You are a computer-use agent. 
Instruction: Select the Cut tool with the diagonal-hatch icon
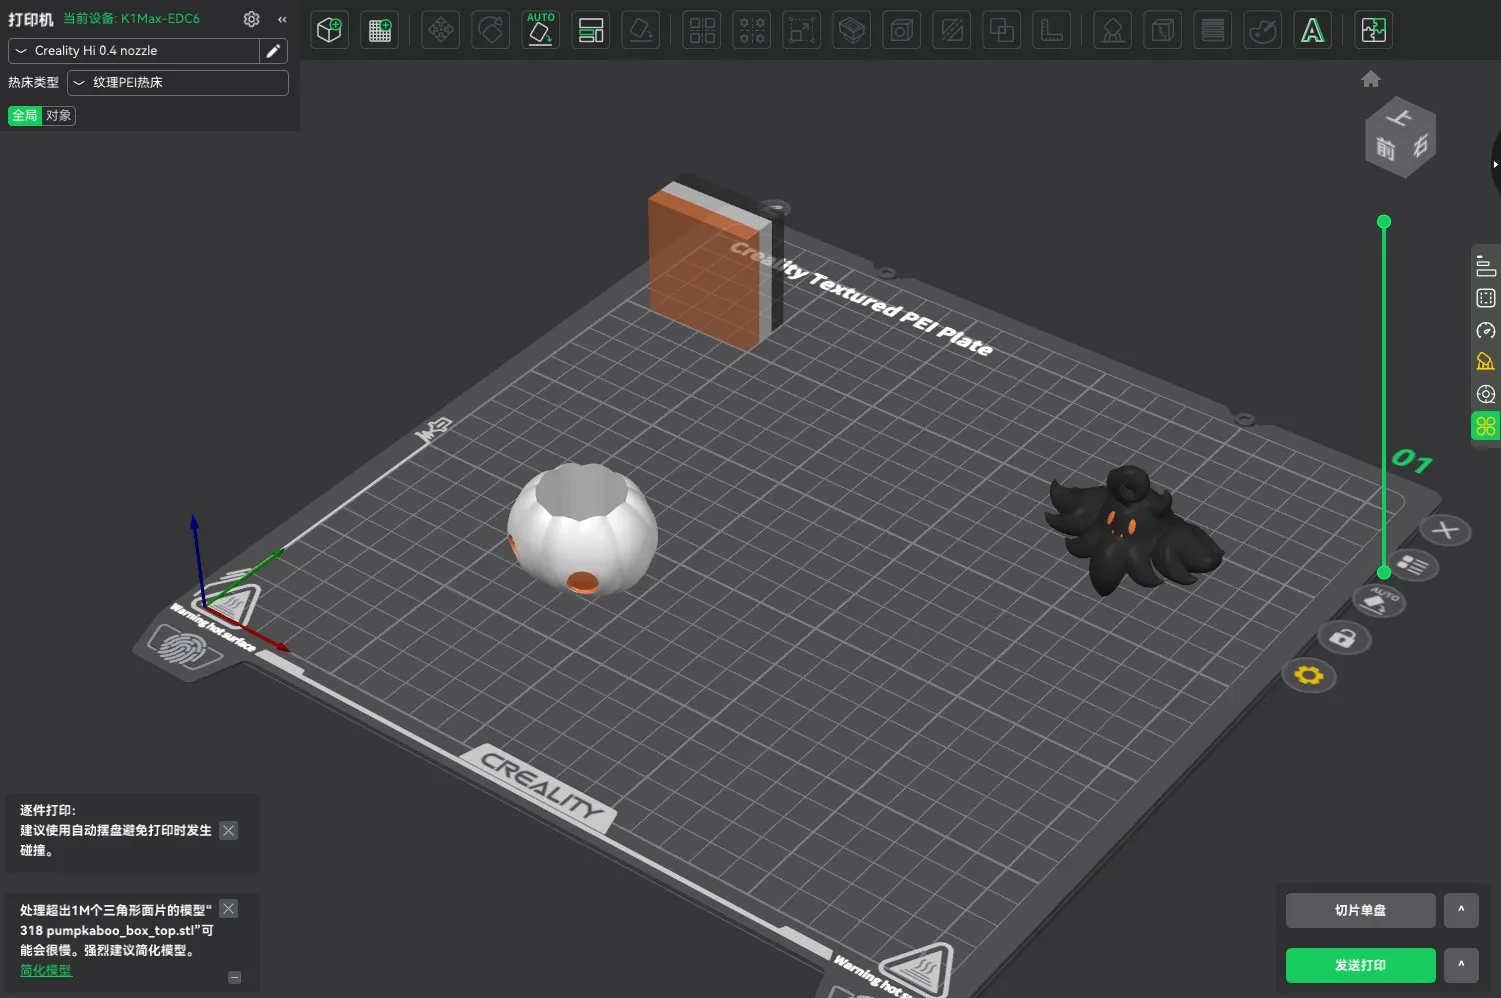[952, 30]
